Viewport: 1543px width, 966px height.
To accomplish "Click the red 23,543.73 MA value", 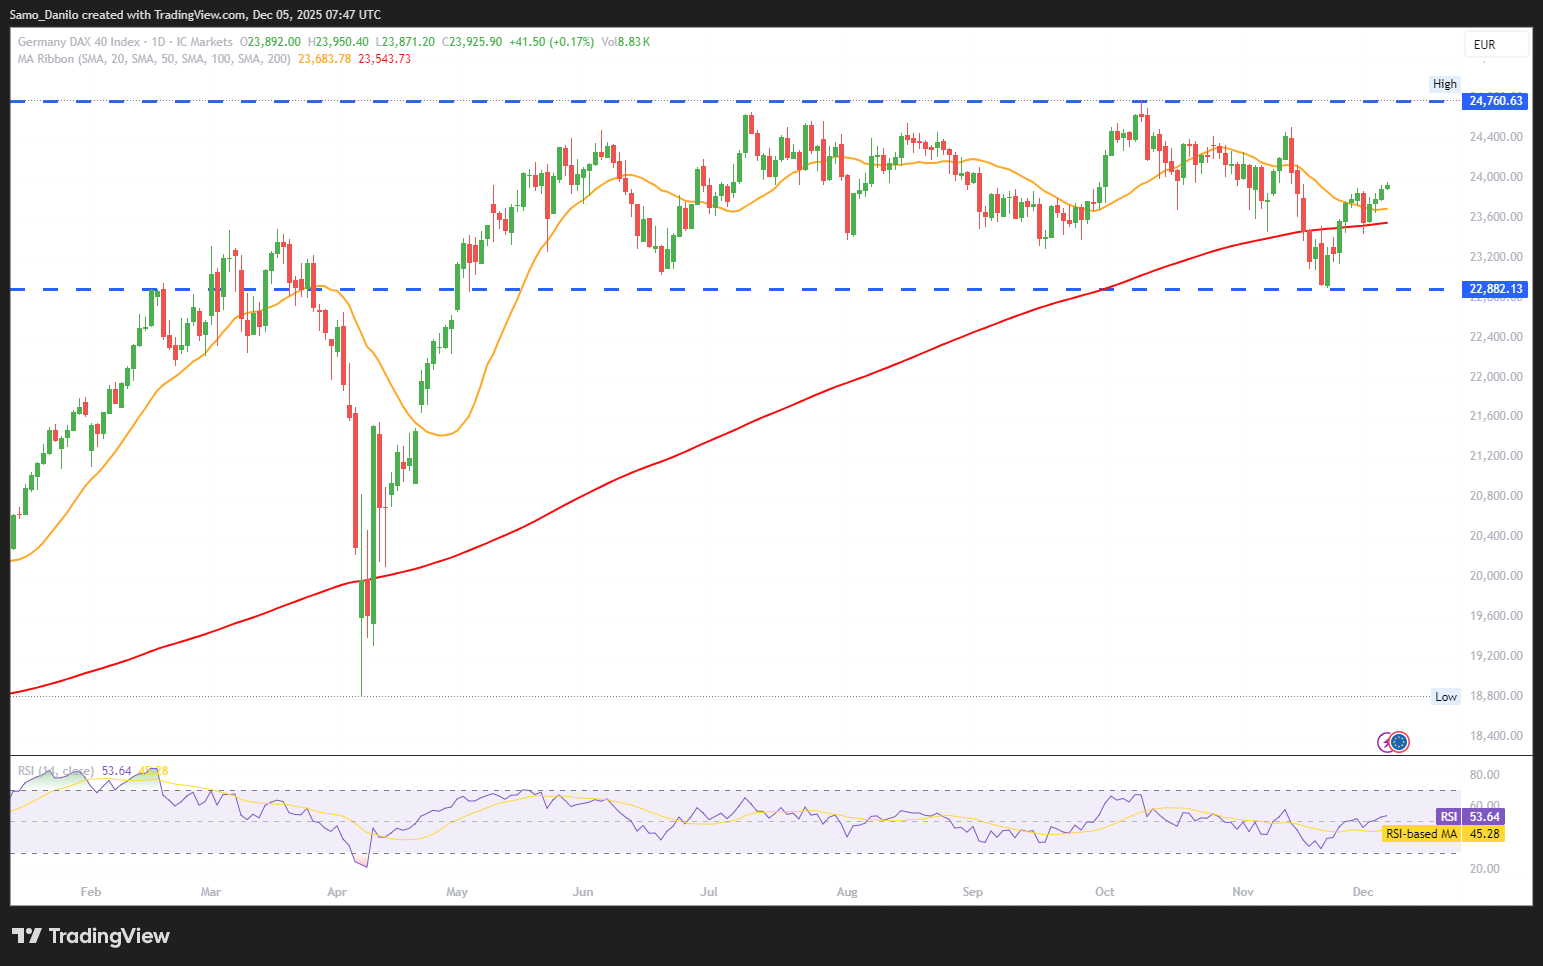I will (384, 59).
